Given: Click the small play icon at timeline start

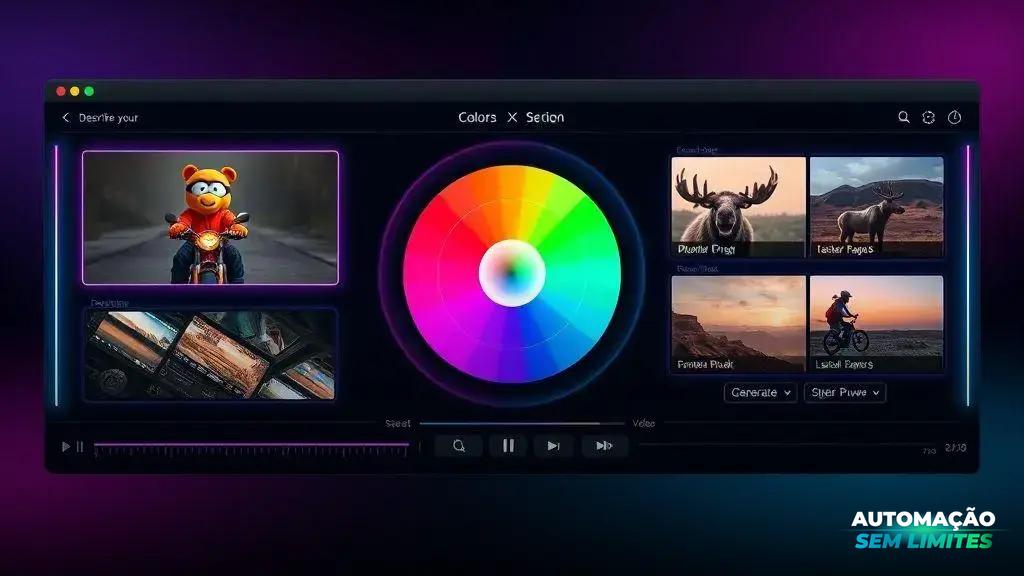Looking at the screenshot, I should (x=66, y=447).
